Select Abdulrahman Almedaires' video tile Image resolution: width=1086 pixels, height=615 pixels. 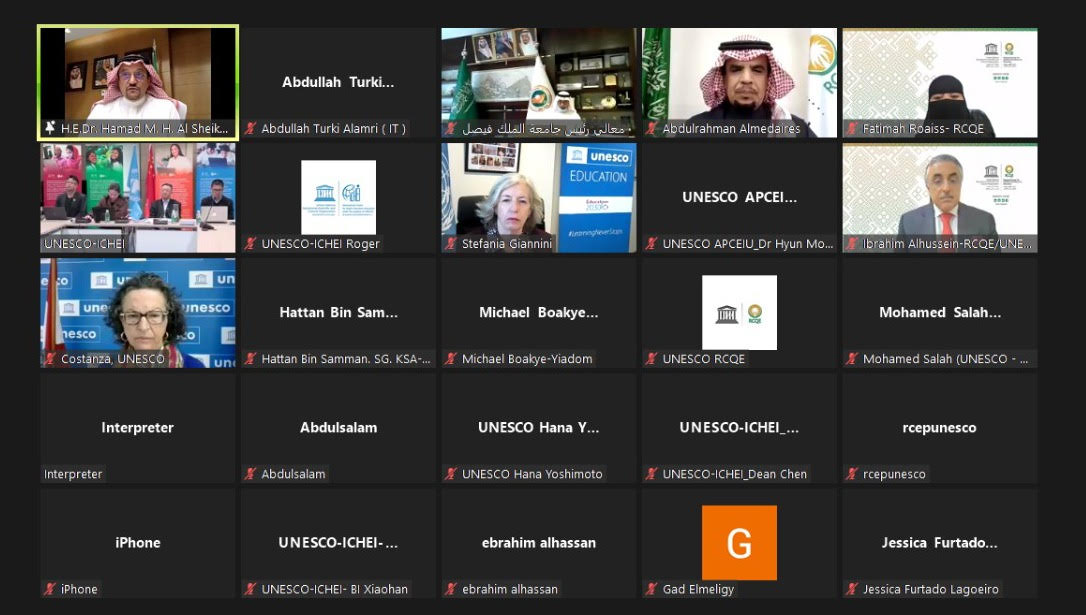(738, 80)
